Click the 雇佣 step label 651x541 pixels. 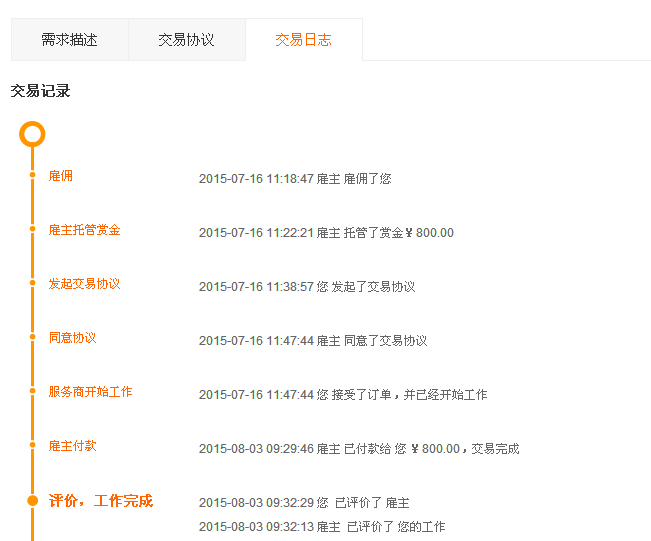60,176
